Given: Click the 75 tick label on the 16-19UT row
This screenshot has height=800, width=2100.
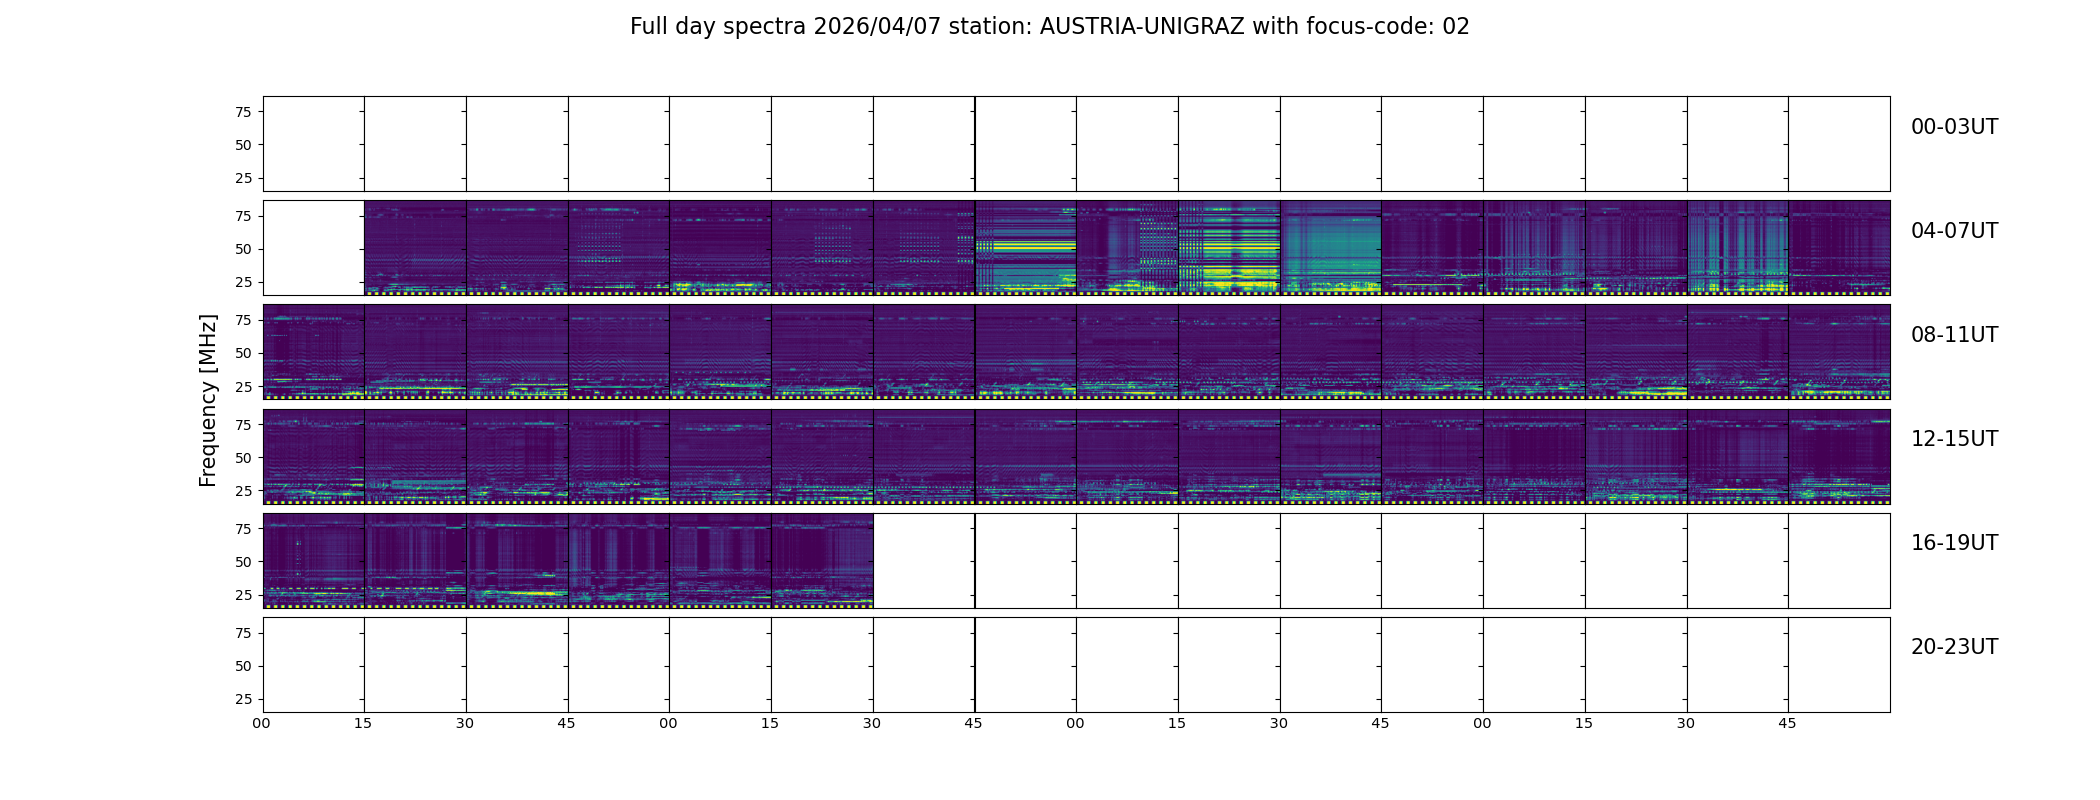Looking at the screenshot, I should (243, 529).
